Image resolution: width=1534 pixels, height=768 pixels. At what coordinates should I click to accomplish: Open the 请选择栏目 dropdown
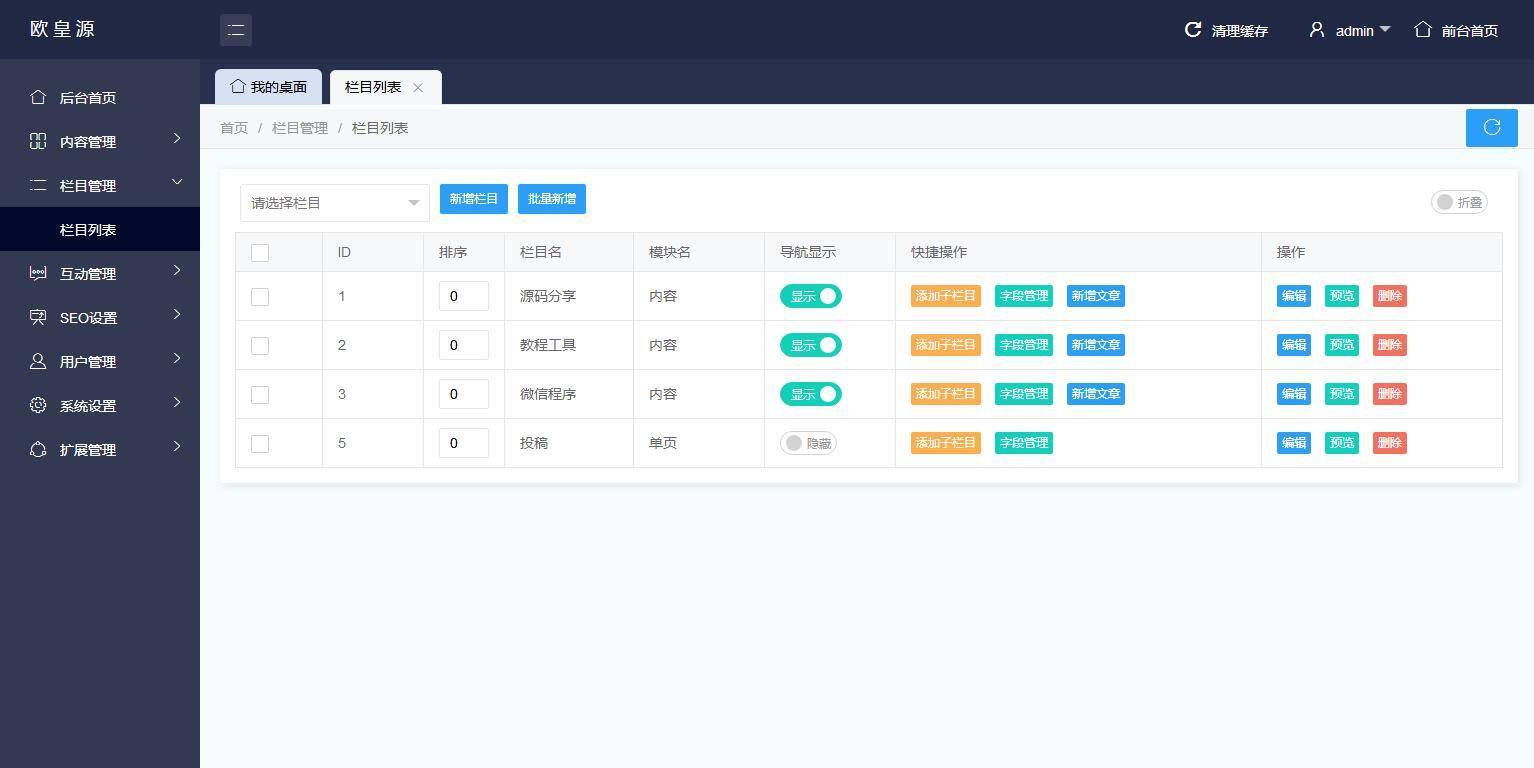334,202
